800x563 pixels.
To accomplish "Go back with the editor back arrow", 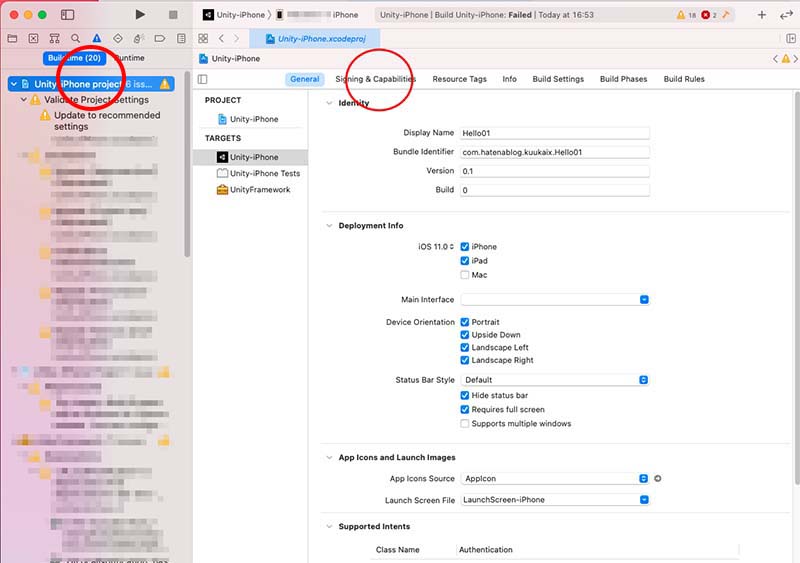I will [x=221, y=38].
